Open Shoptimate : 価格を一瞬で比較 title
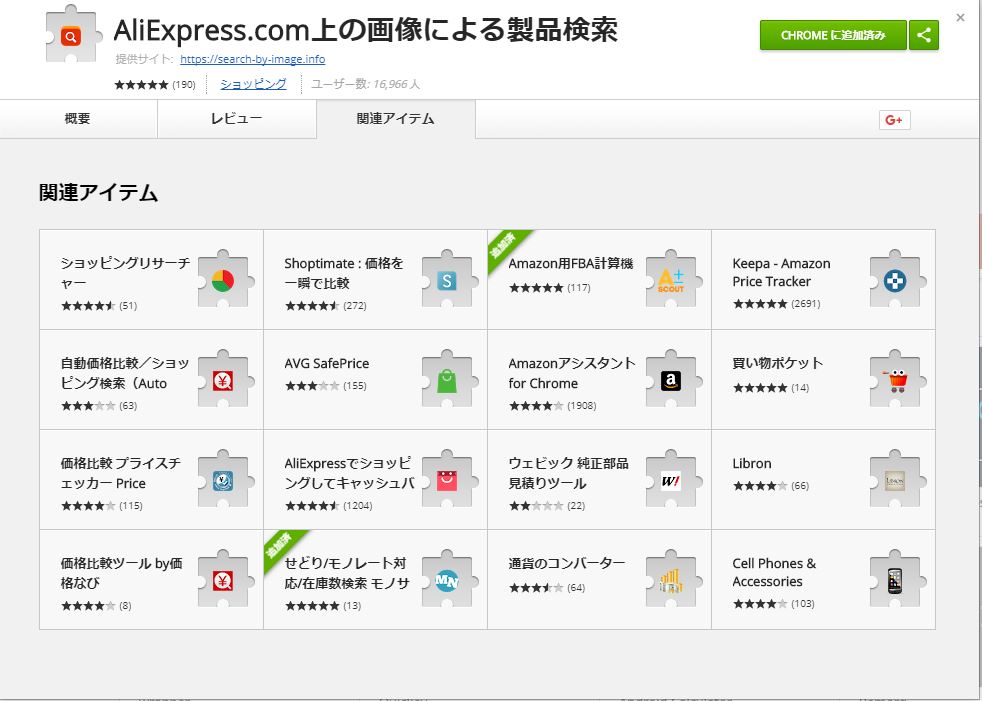Viewport: 982px width, 701px height. (x=344, y=273)
